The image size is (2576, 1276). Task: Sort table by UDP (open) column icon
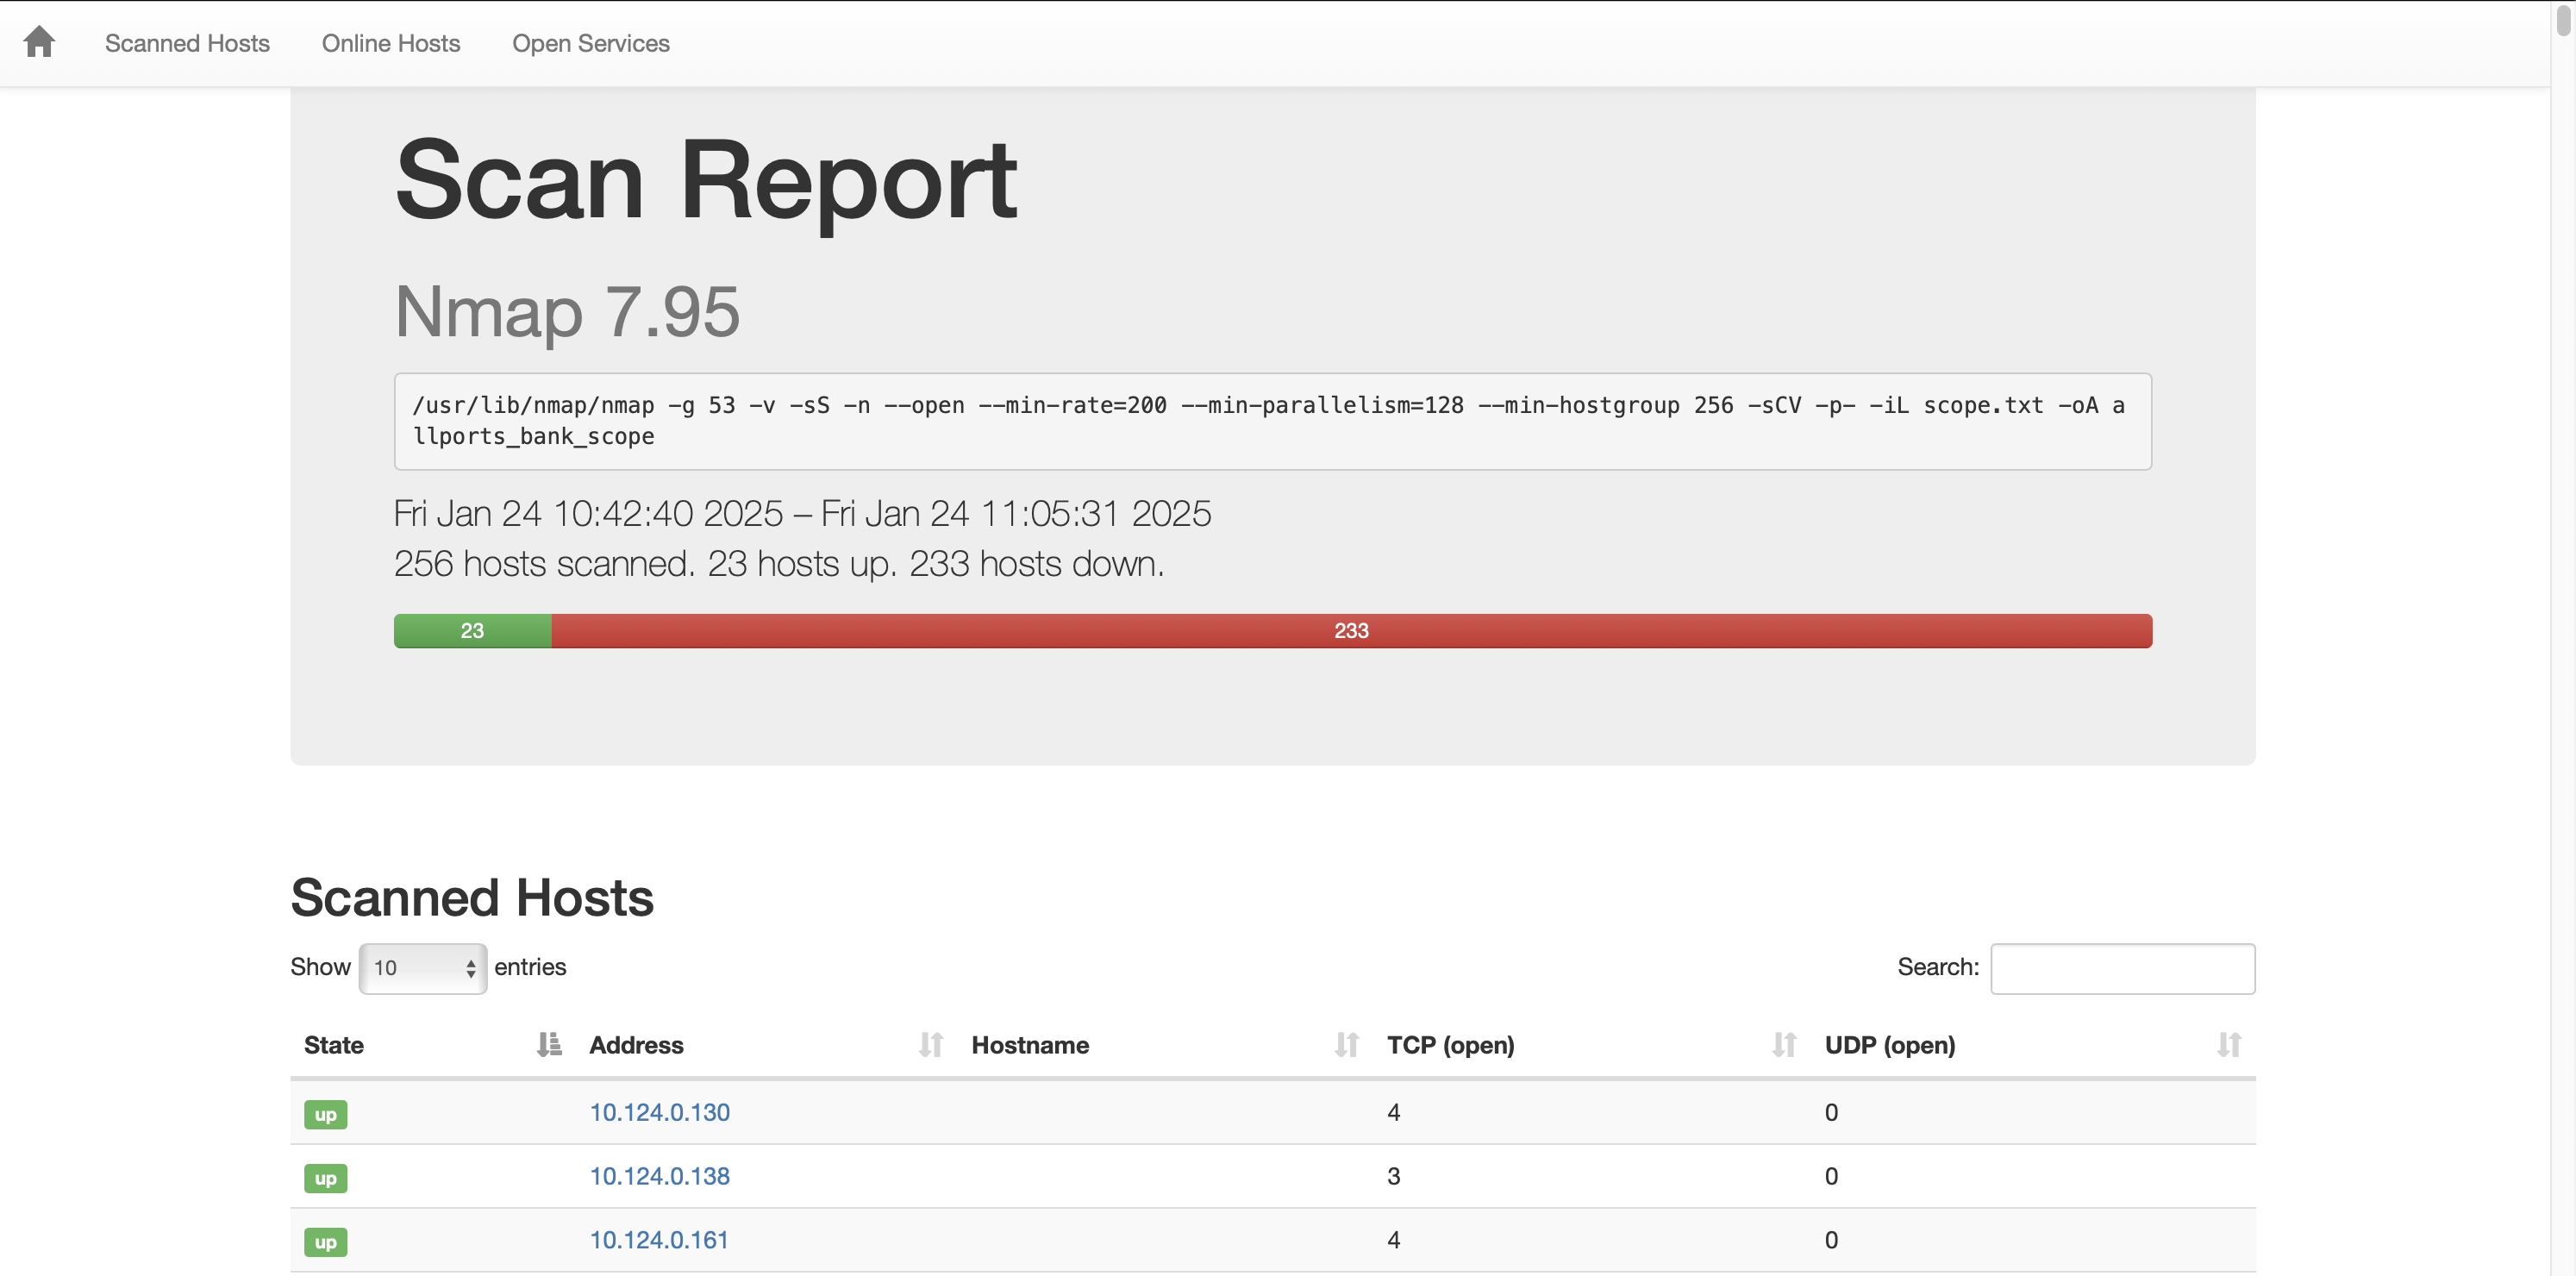[x=2229, y=1045]
